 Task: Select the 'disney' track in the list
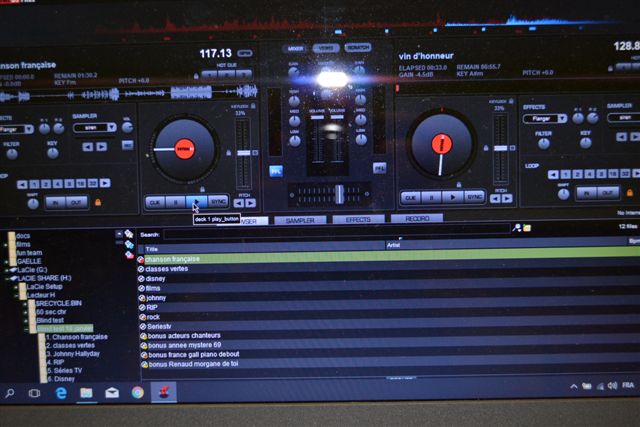coord(155,279)
